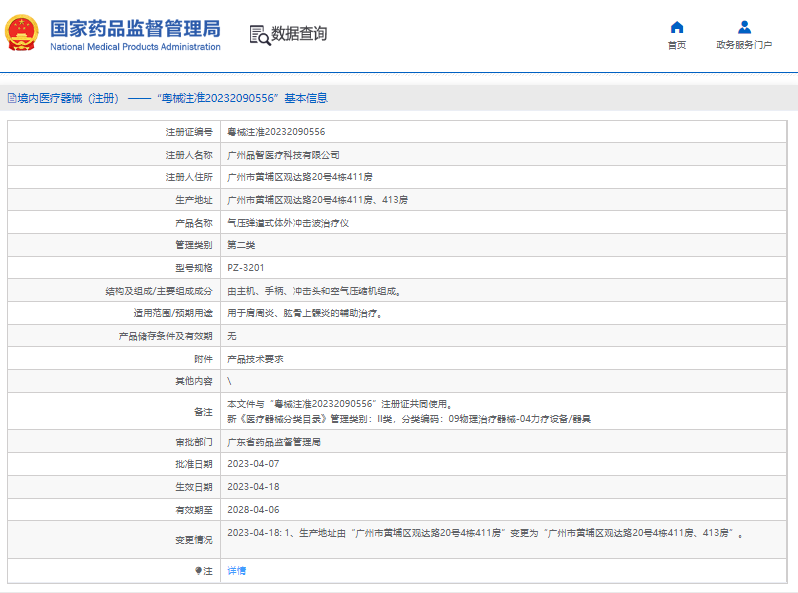Screen dimensions: 798x593
Task: Select 广州品智医疗科技有限公司 cell
Action: (283, 155)
